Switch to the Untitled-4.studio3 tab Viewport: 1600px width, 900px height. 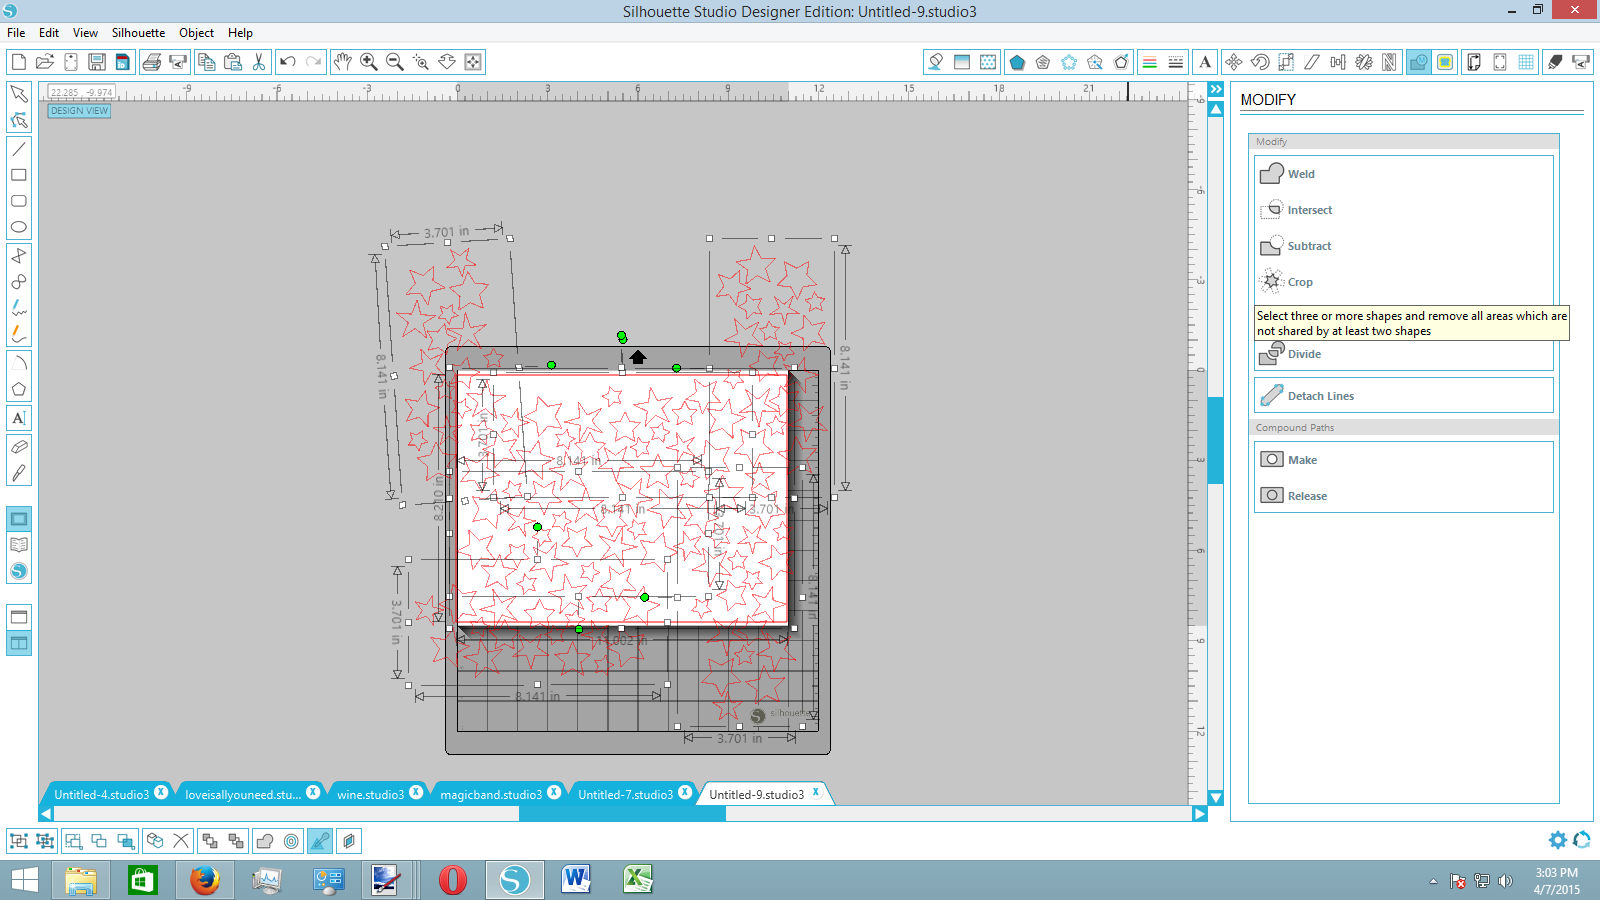[101, 794]
